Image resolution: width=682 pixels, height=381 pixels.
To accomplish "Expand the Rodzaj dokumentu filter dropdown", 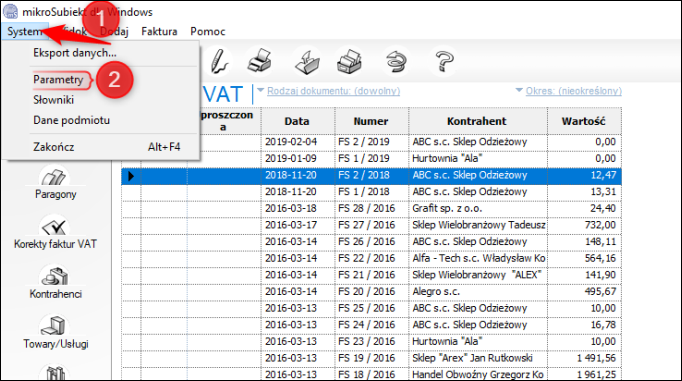I will tap(329, 91).
